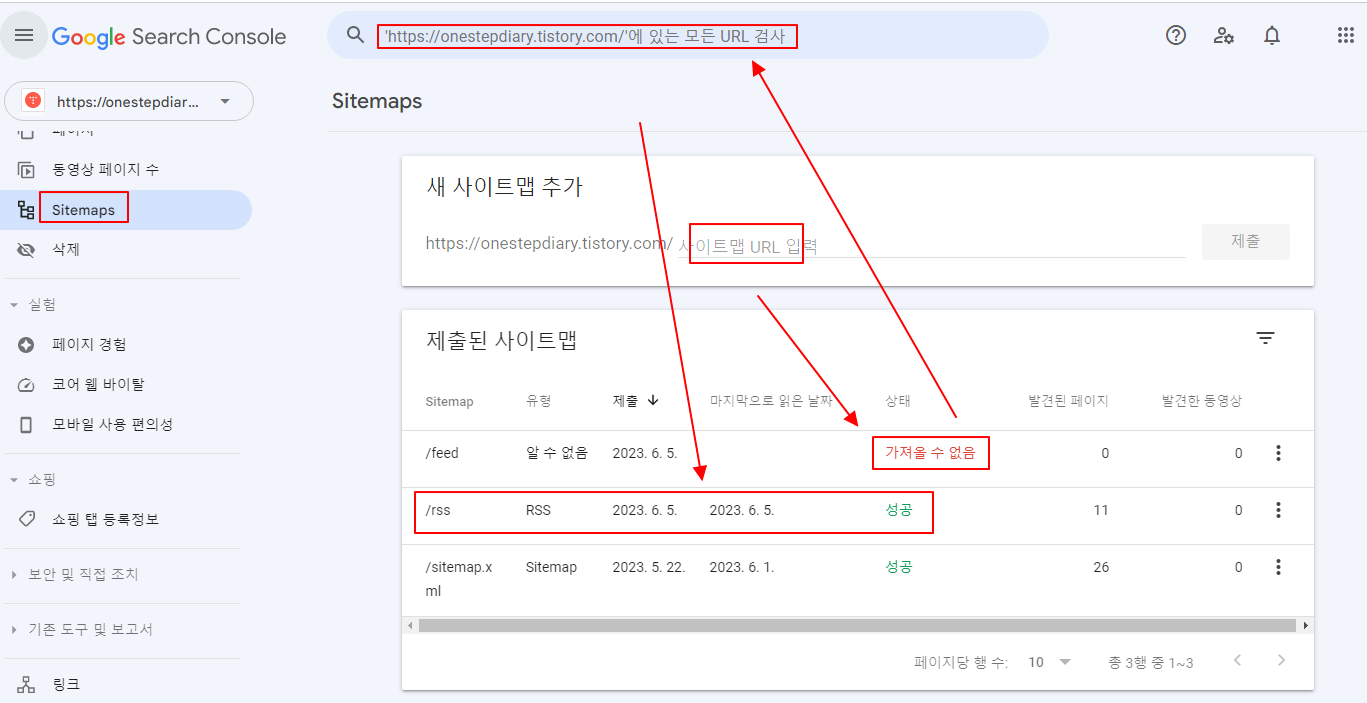Collapse the 실험 section
The width and height of the screenshot is (1367, 703).
click(14, 305)
